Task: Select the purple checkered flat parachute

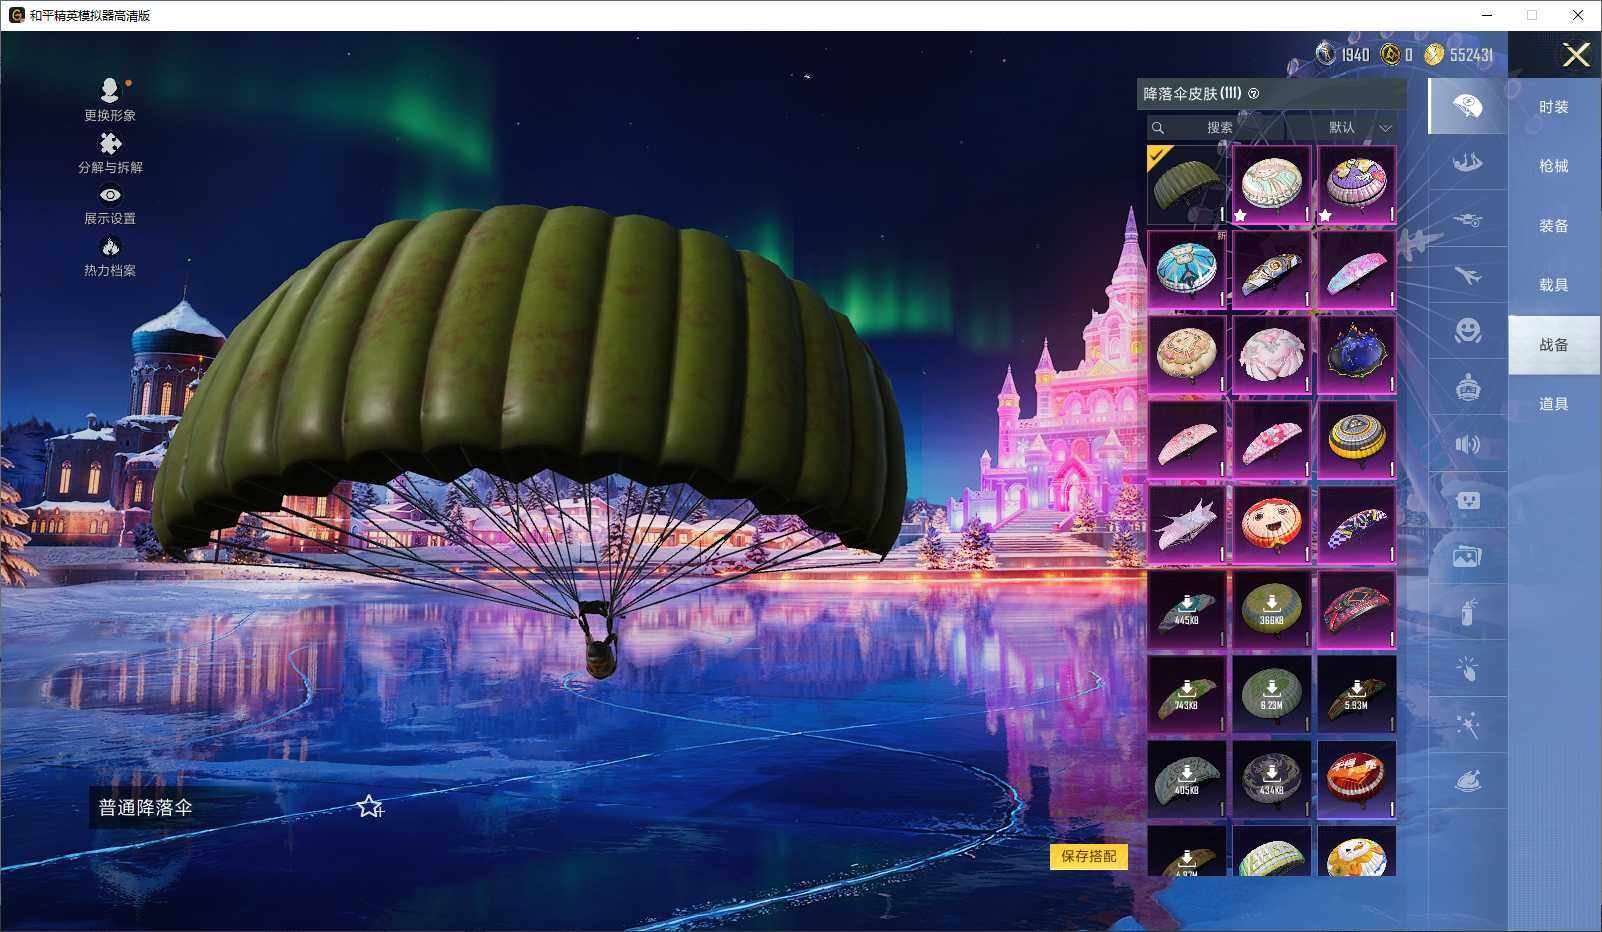Action: [1356, 525]
